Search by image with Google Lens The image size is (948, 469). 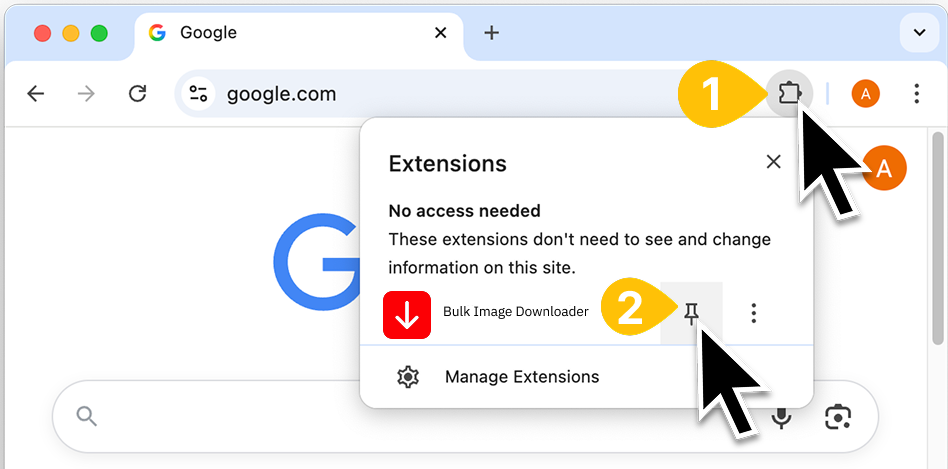click(x=838, y=416)
